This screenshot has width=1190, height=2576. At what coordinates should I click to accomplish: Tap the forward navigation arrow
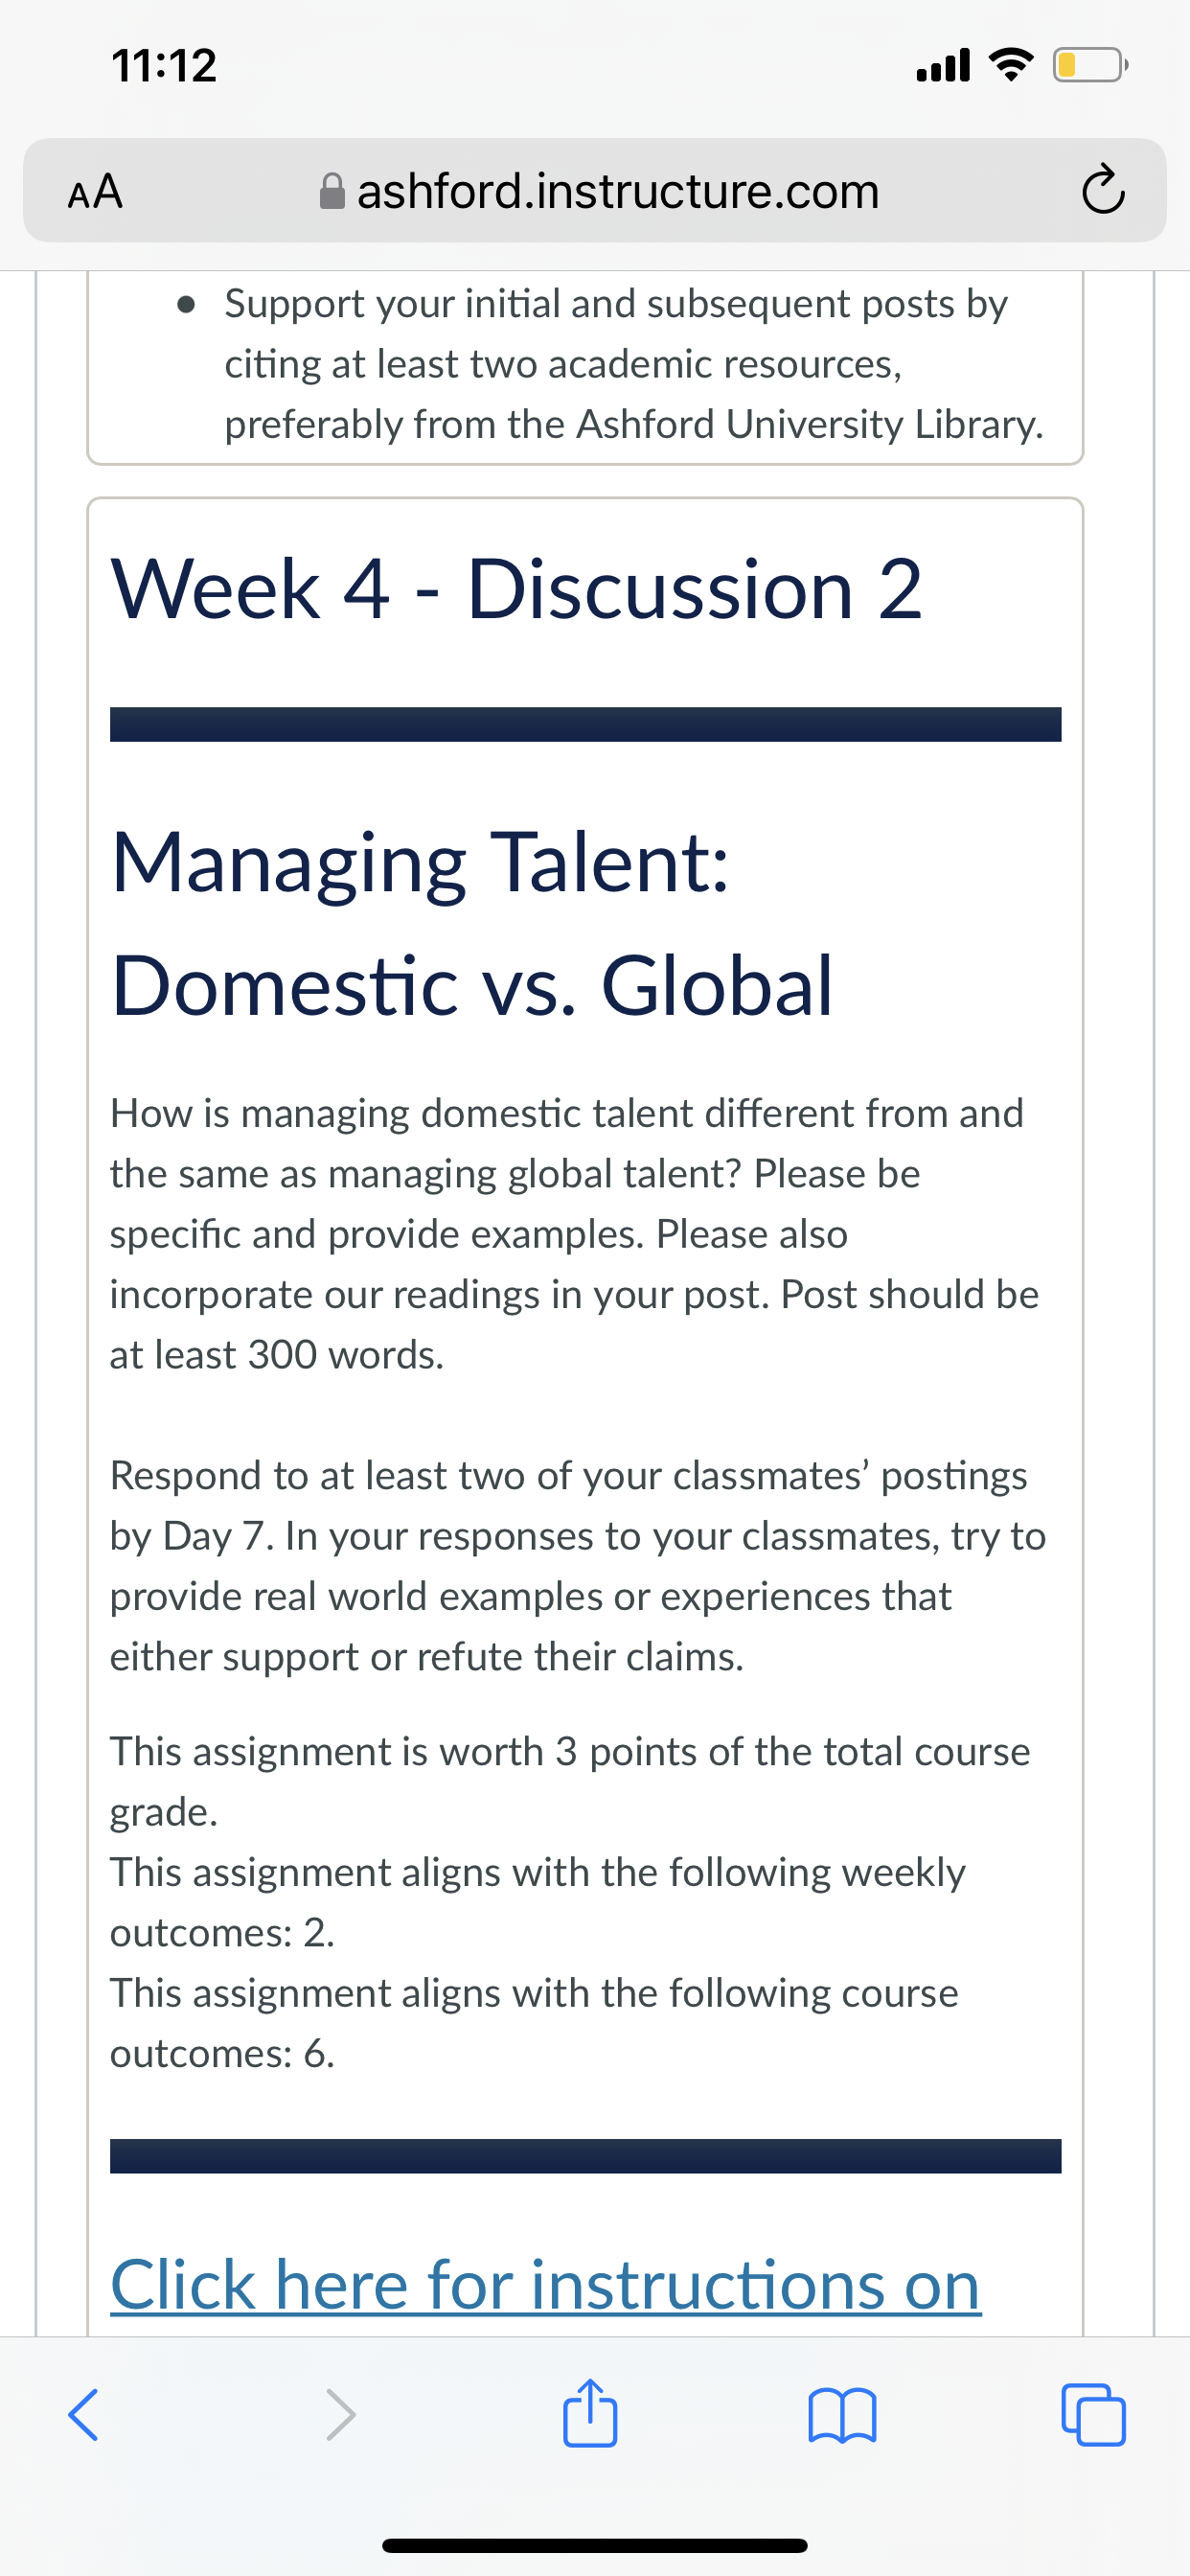(x=340, y=2415)
